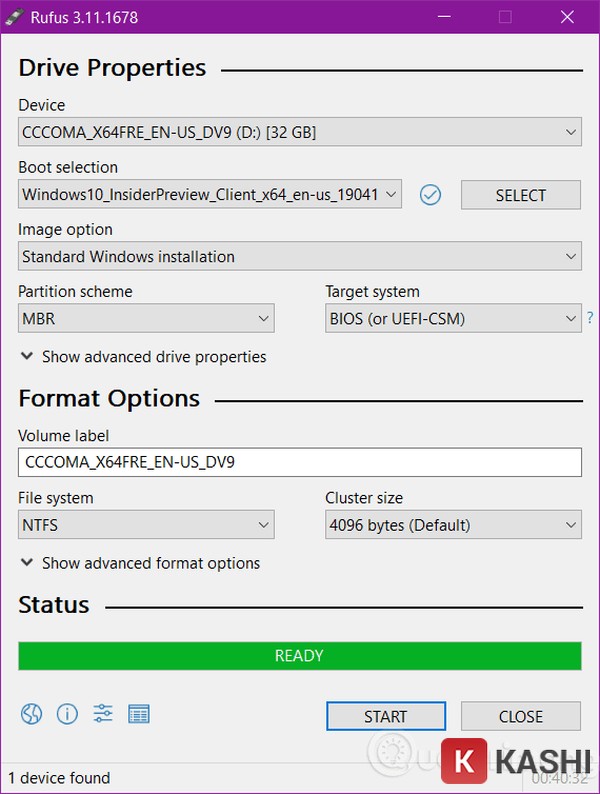Open the Cluster size dropdown
This screenshot has width=600, height=794.
452,525
